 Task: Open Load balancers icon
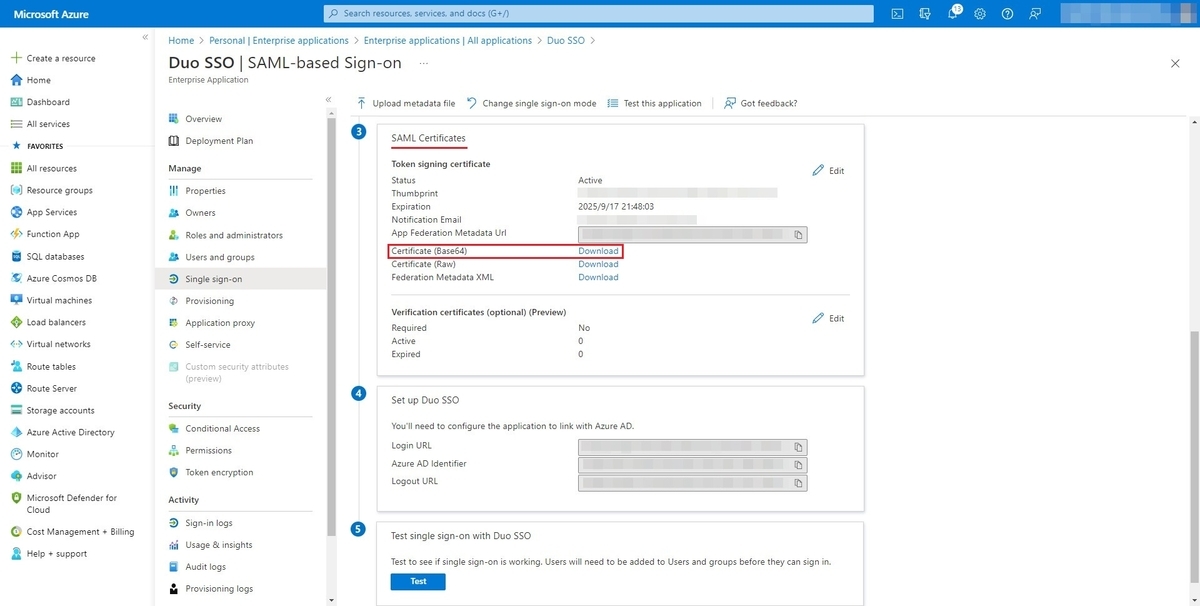click(x=16, y=322)
